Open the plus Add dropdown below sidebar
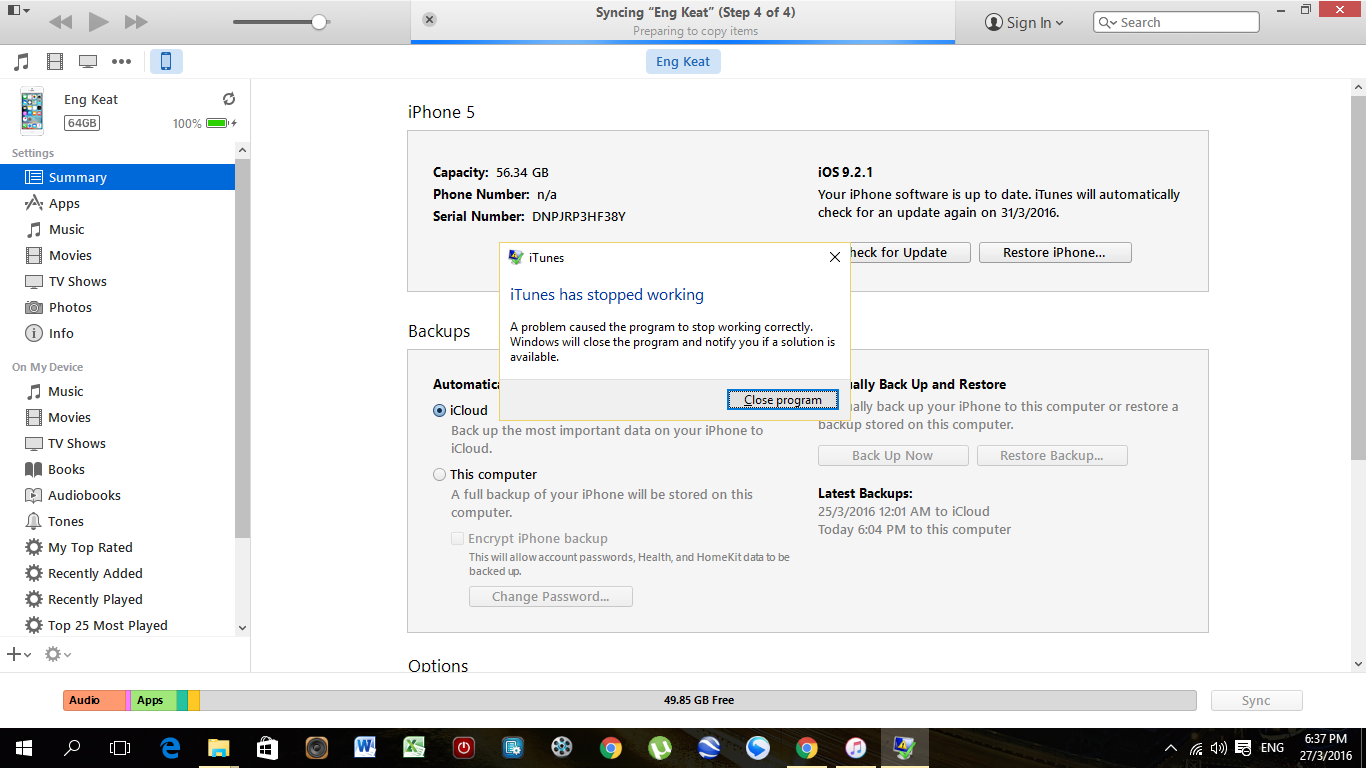Image resolution: width=1366 pixels, height=768 pixels. (19, 654)
